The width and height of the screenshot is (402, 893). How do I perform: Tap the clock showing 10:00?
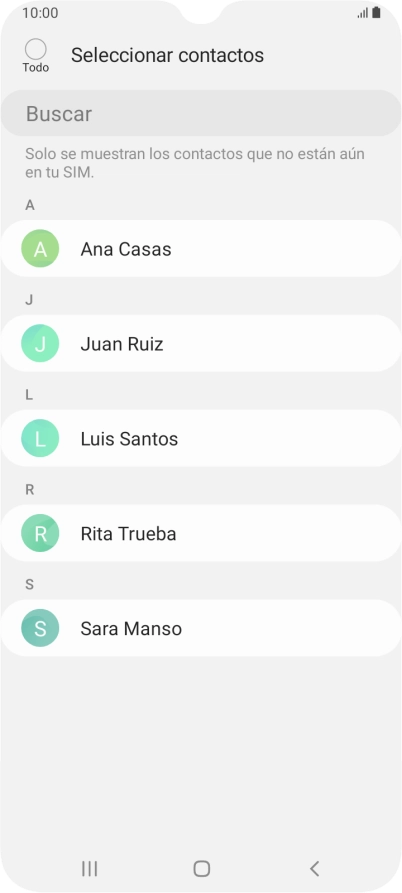coord(40,13)
